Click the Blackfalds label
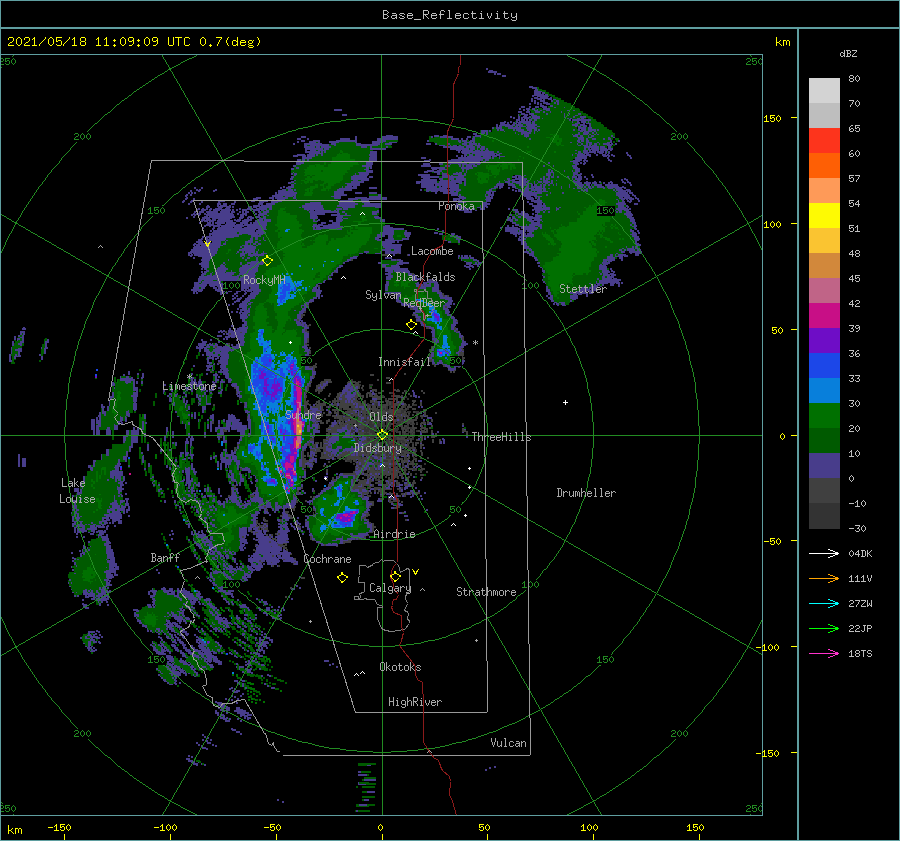900x841 pixels. 425,277
